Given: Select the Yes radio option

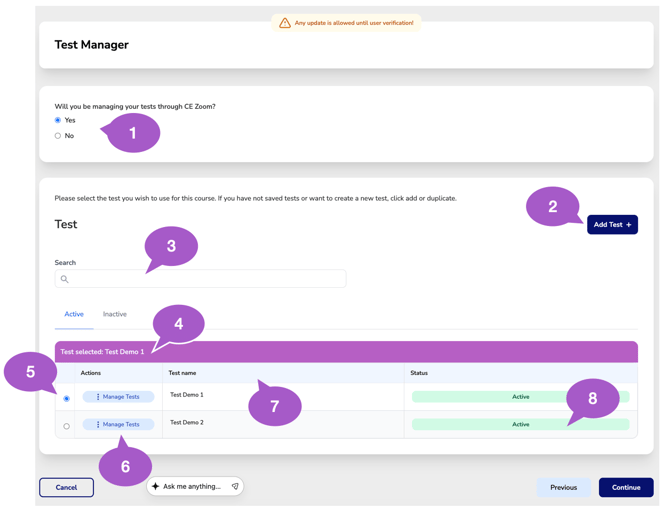Looking at the screenshot, I should click(x=58, y=120).
